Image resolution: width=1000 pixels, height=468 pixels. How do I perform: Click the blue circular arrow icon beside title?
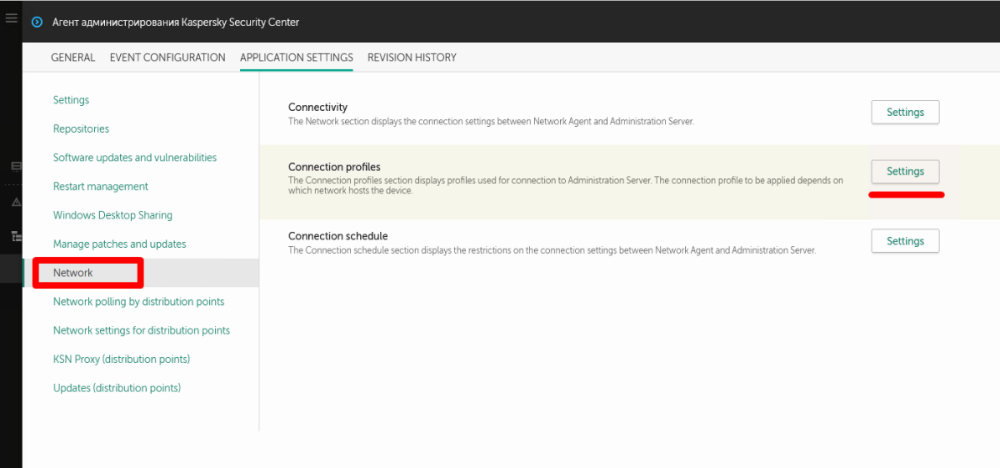click(37, 22)
